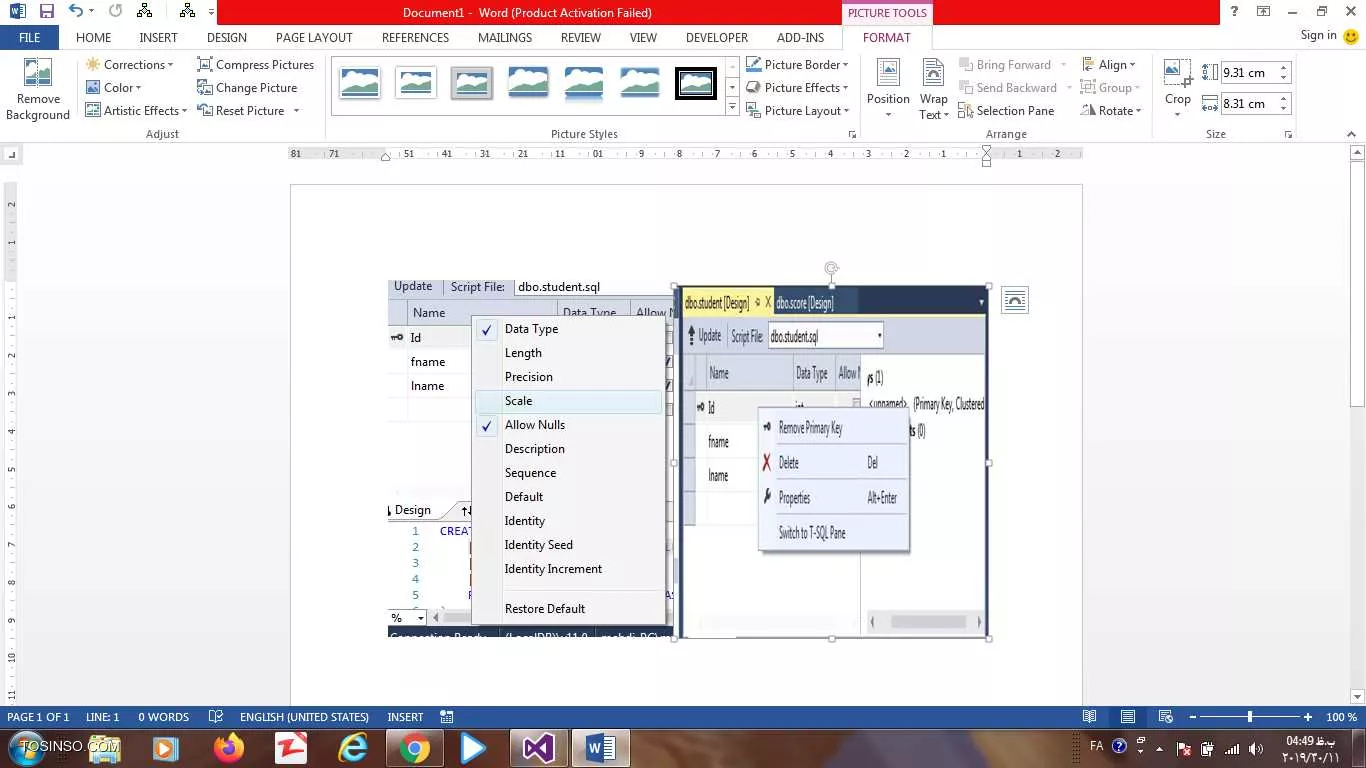Viewport: 1366px width, 768px height.
Task: Open Corrections dropdown
Action: point(129,65)
